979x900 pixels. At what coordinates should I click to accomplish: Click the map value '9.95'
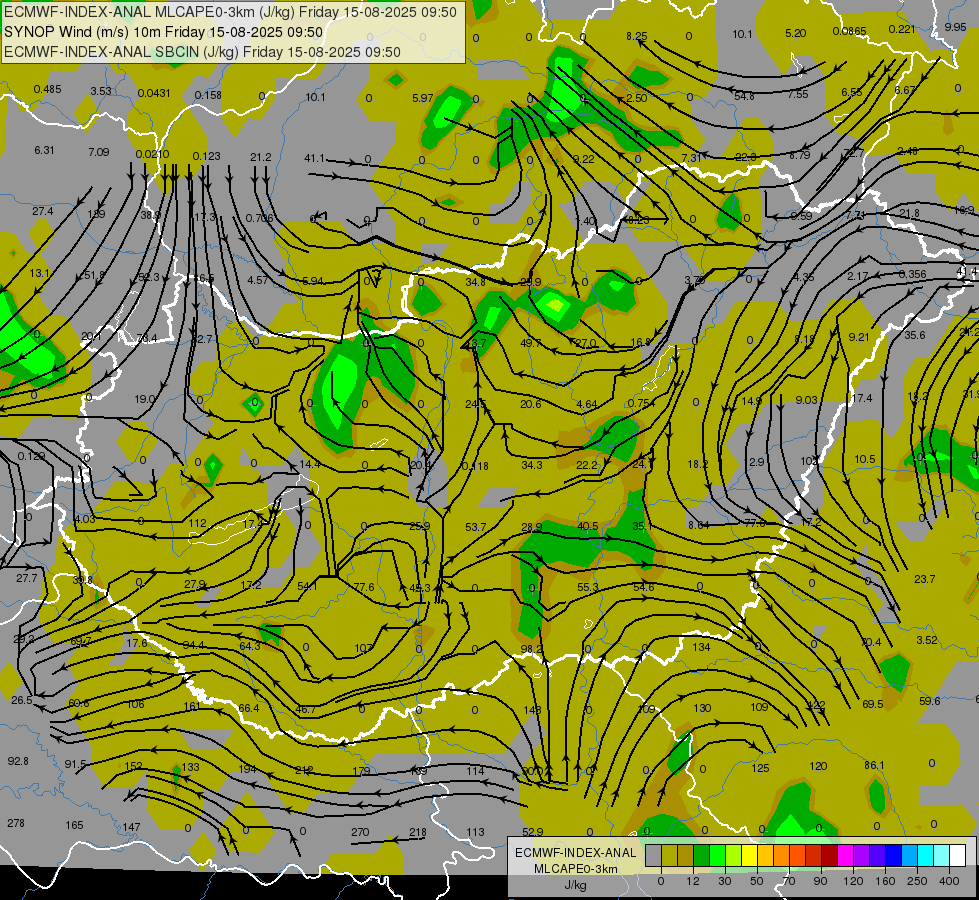click(955, 27)
